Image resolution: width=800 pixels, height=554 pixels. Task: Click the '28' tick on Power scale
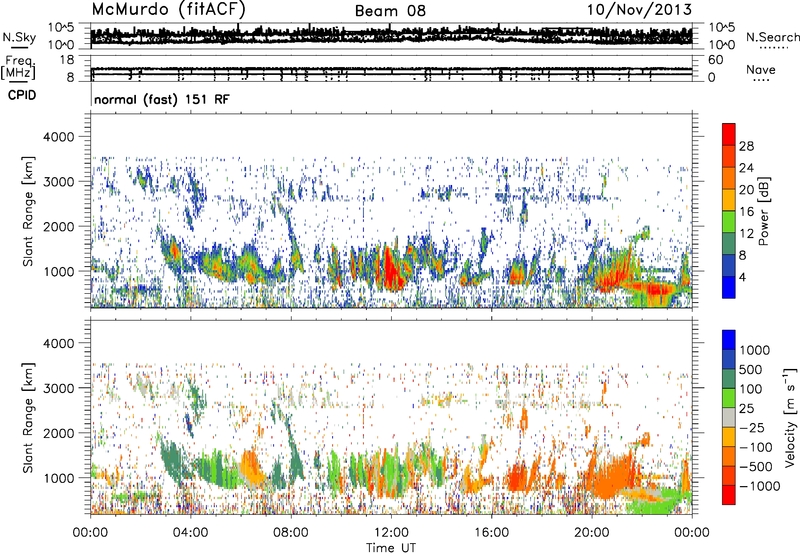(746, 146)
